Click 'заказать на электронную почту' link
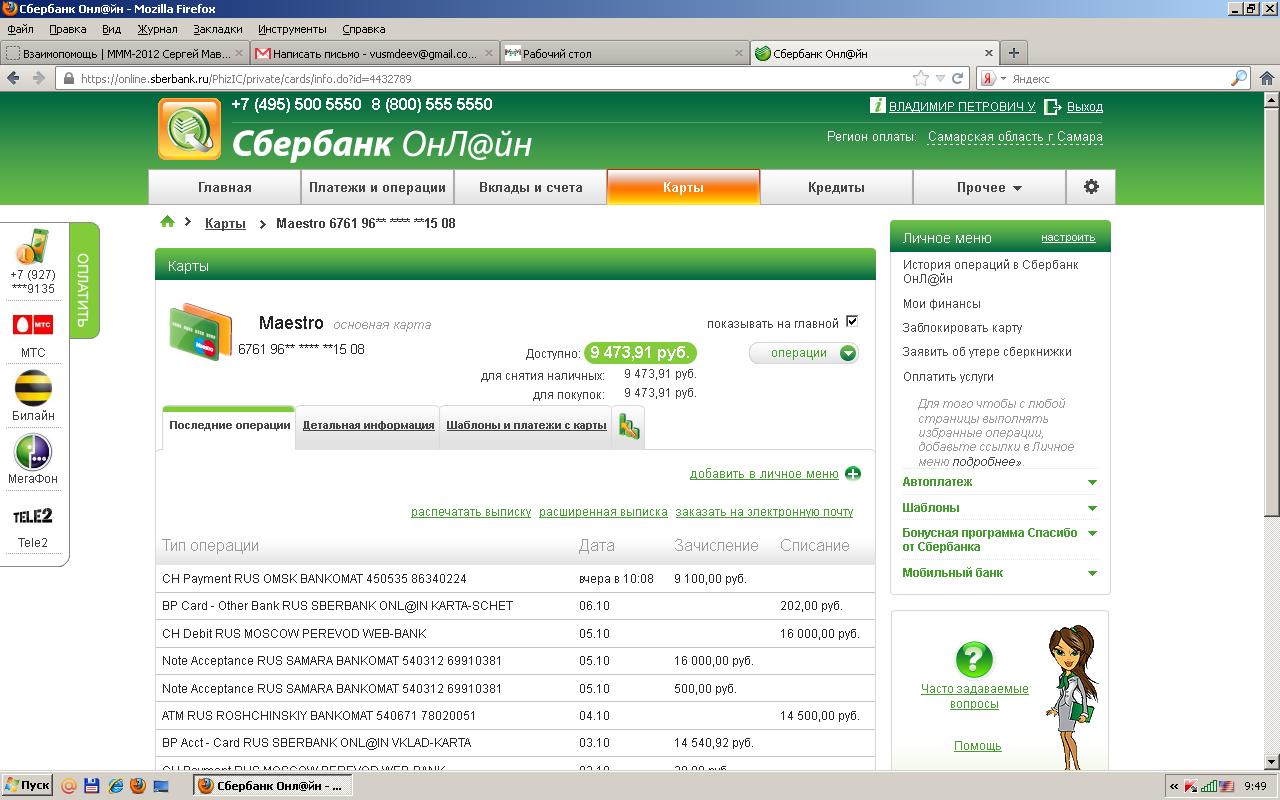 click(x=764, y=511)
